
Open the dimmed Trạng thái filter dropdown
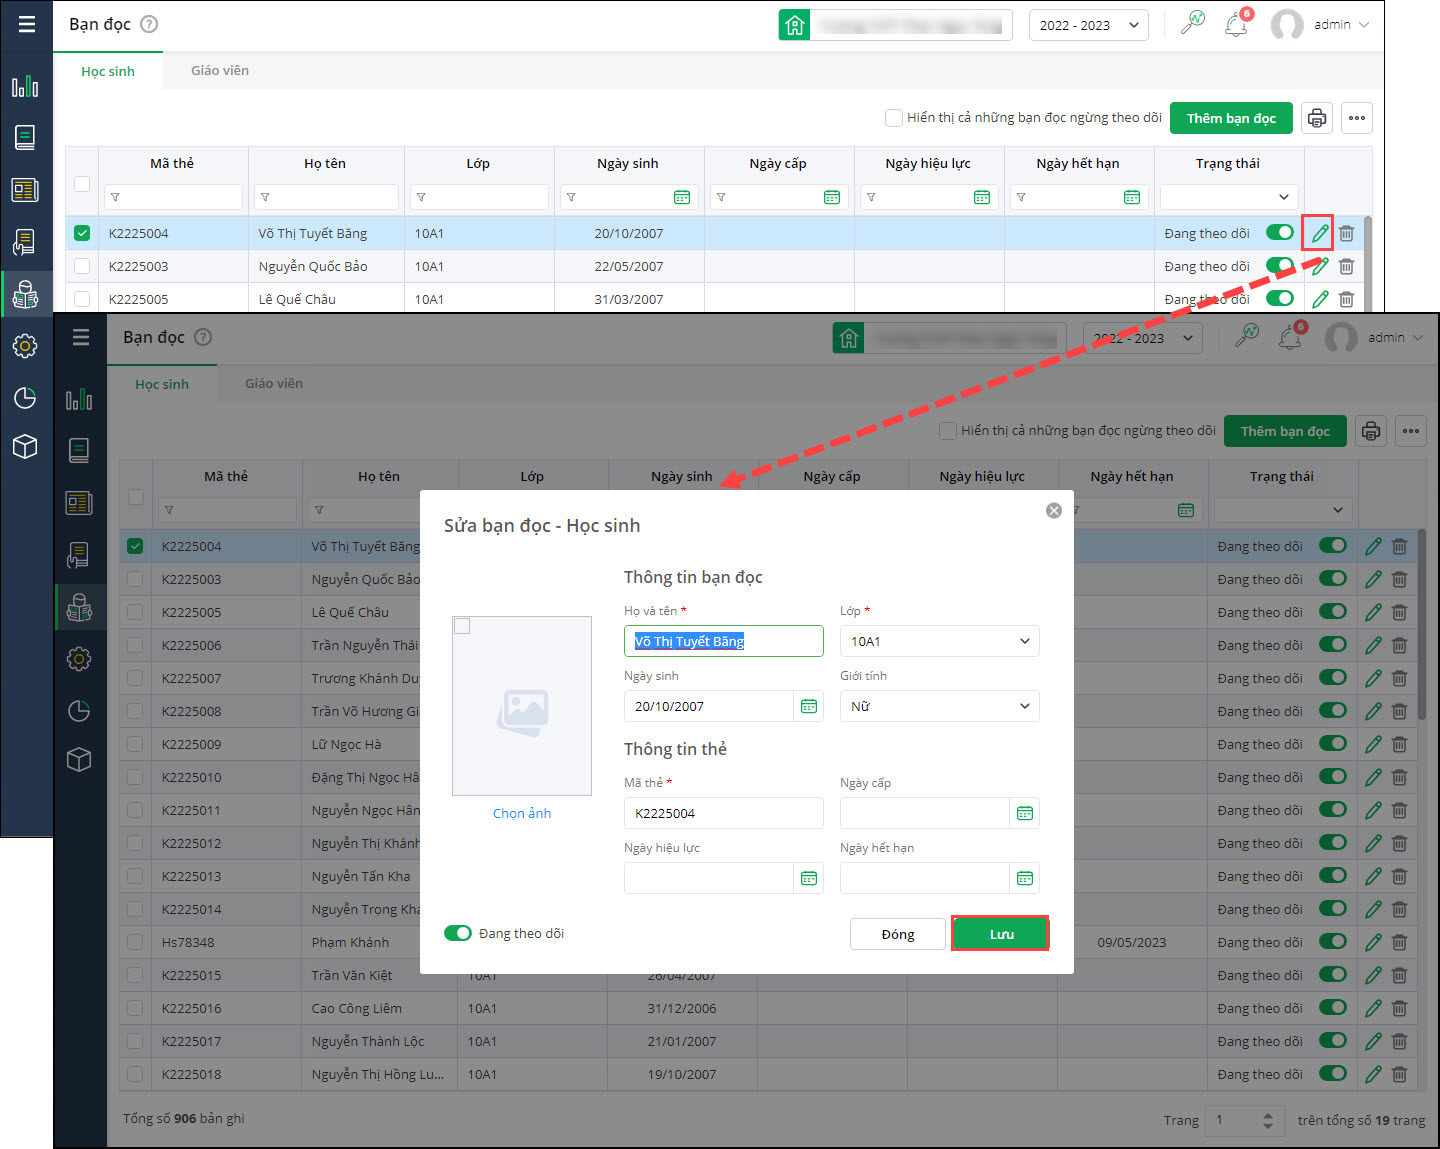pos(1284,510)
